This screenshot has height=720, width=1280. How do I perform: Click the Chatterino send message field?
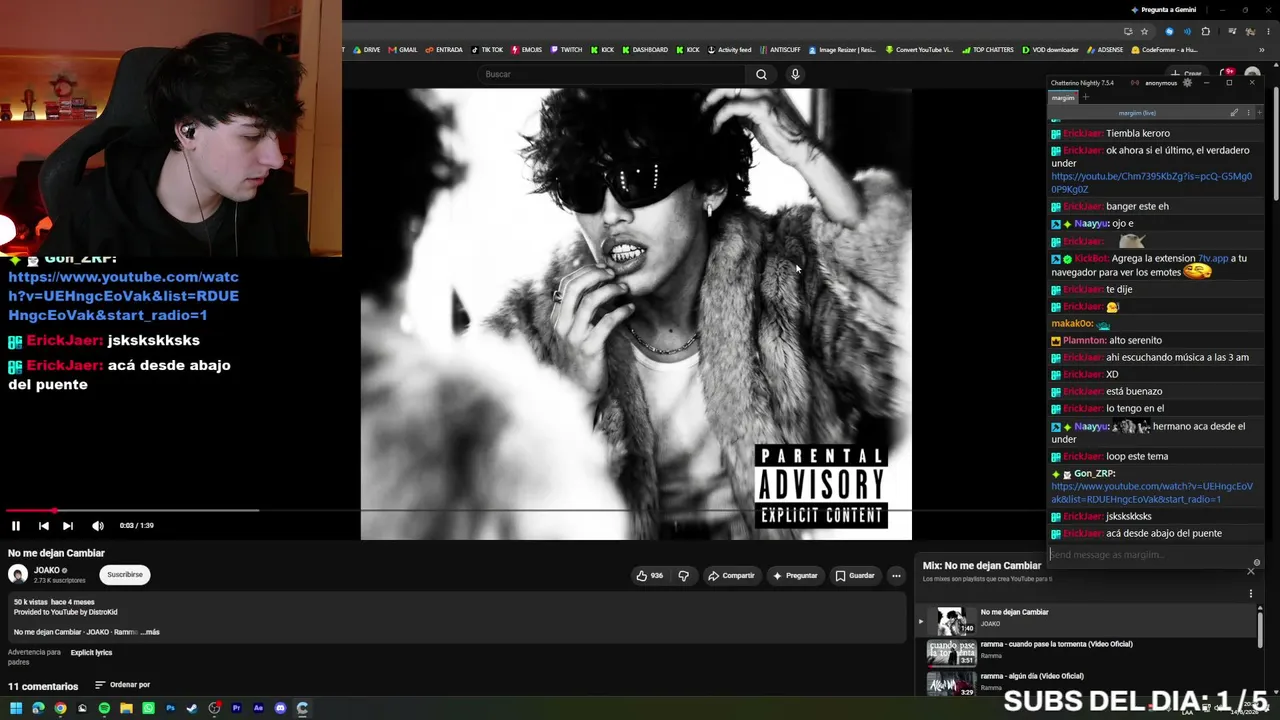1148,555
